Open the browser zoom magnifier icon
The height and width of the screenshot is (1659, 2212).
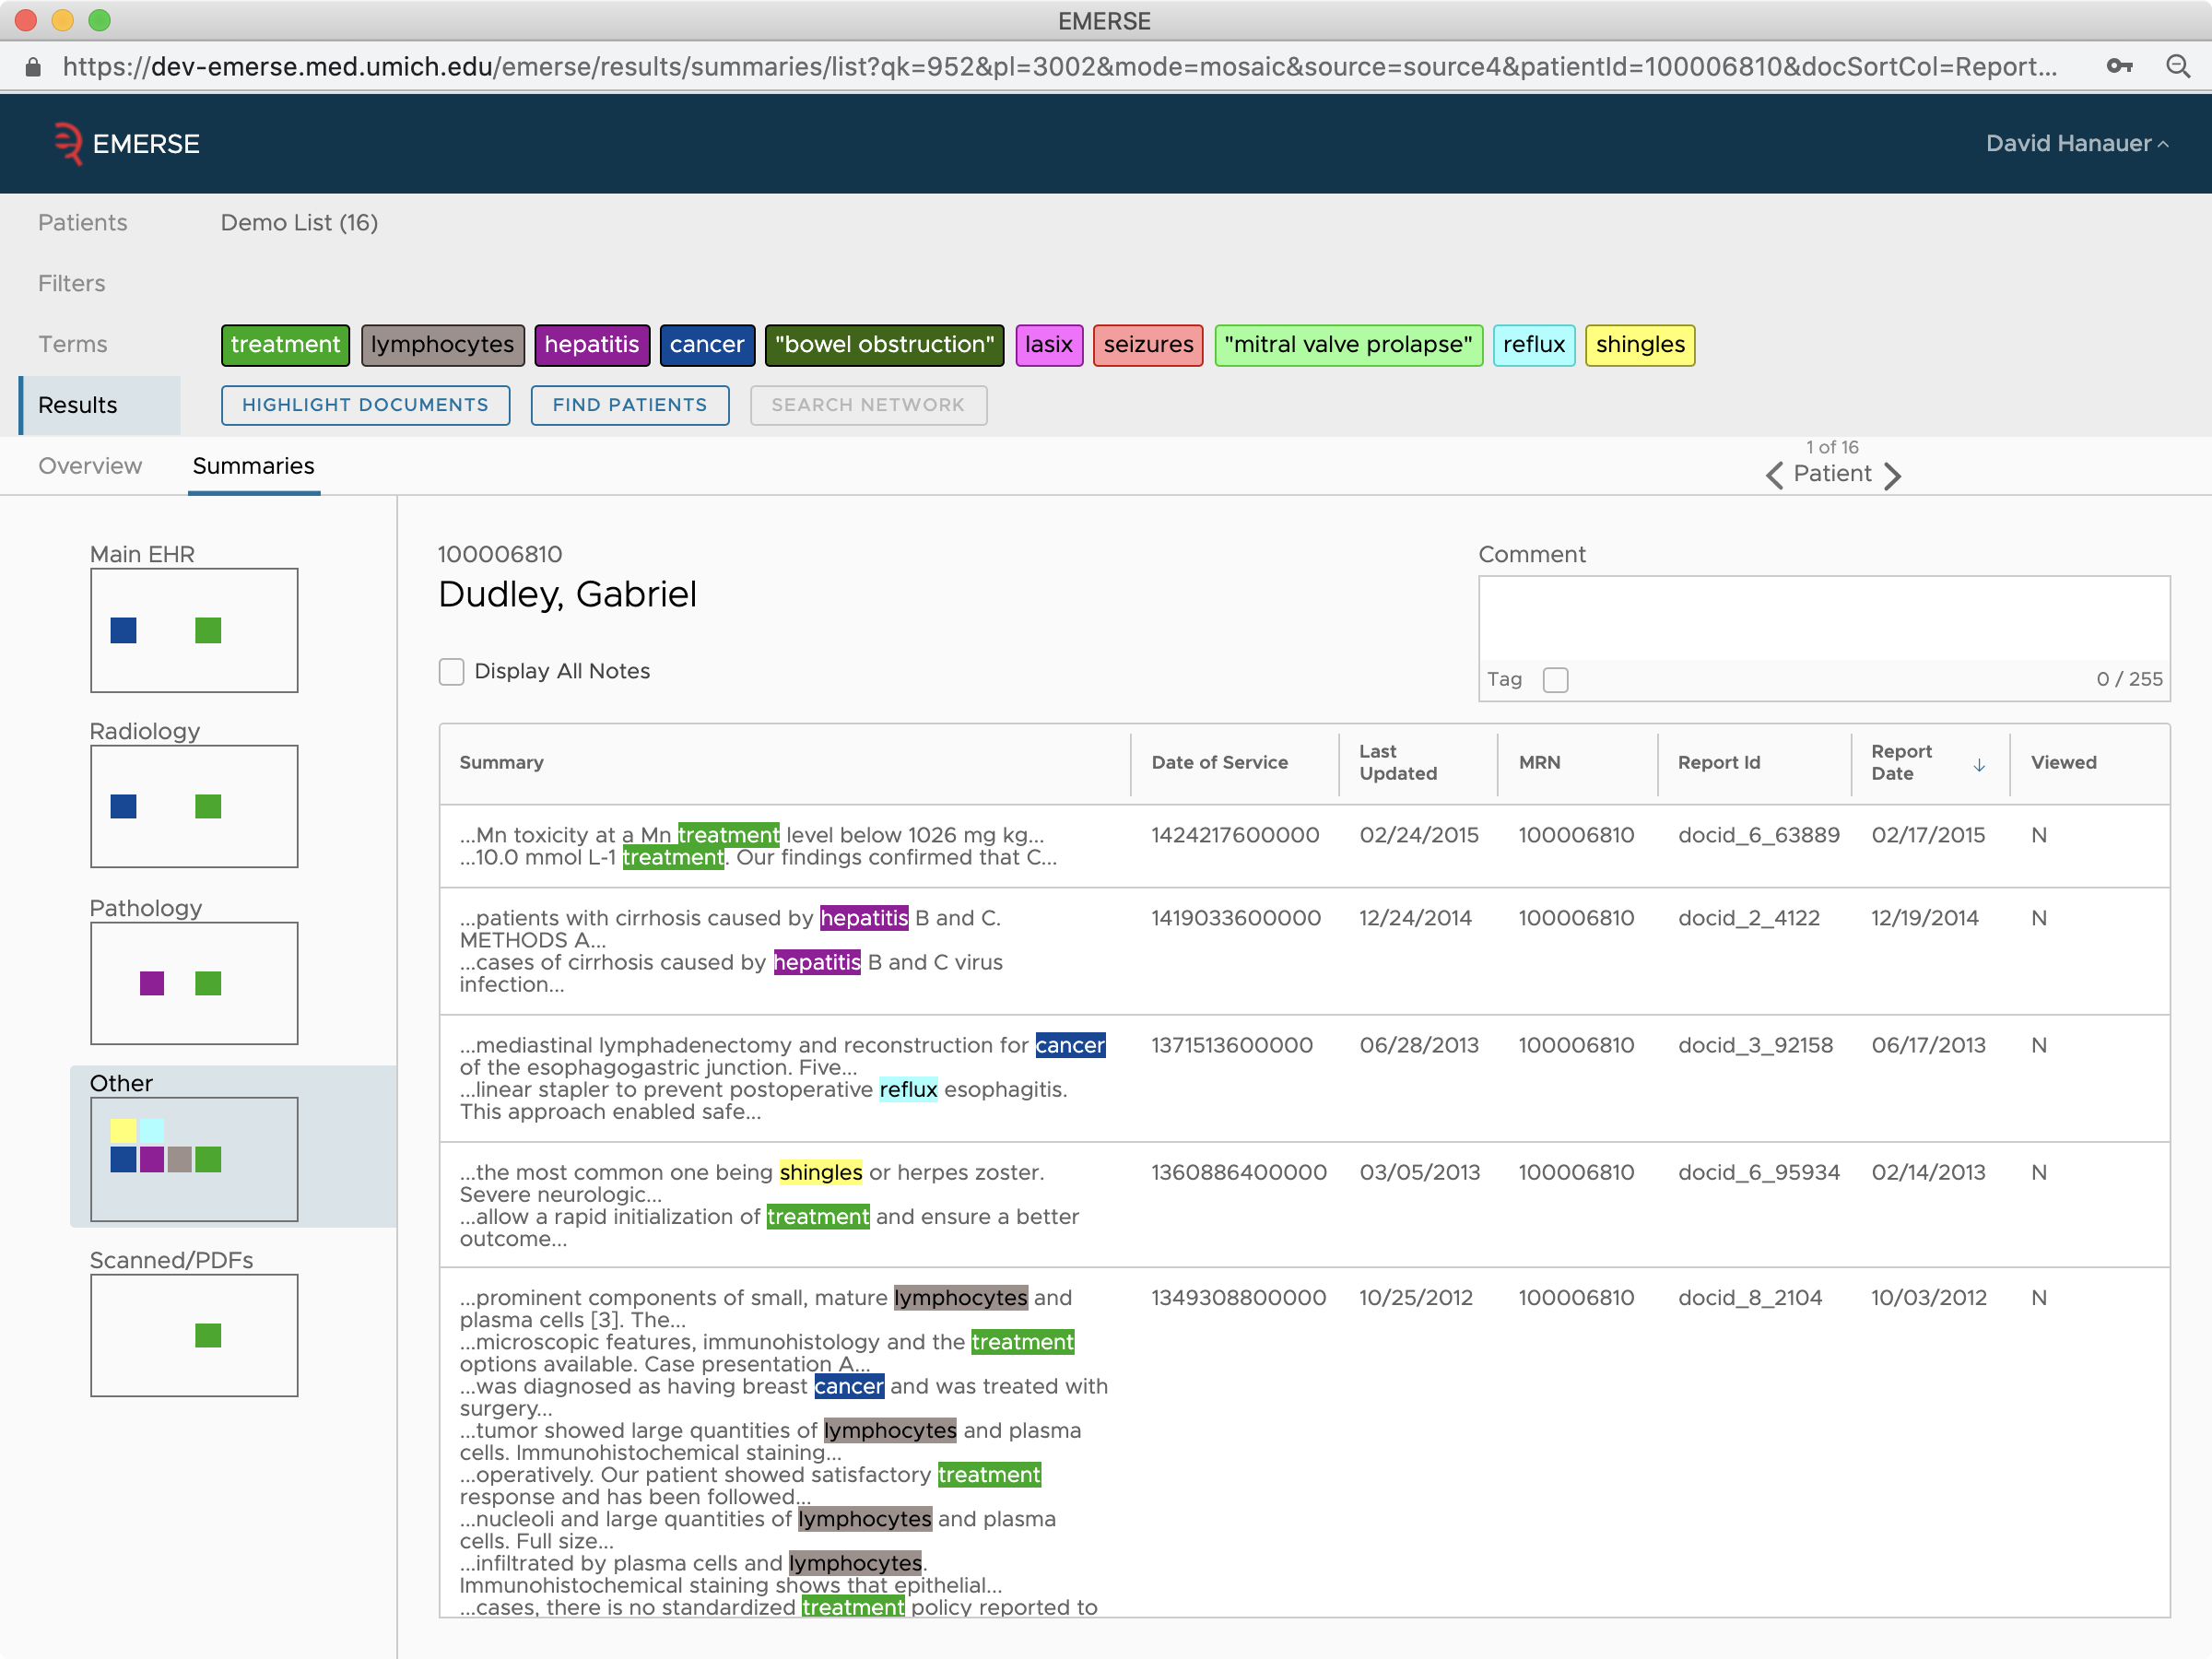(x=2177, y=66)
